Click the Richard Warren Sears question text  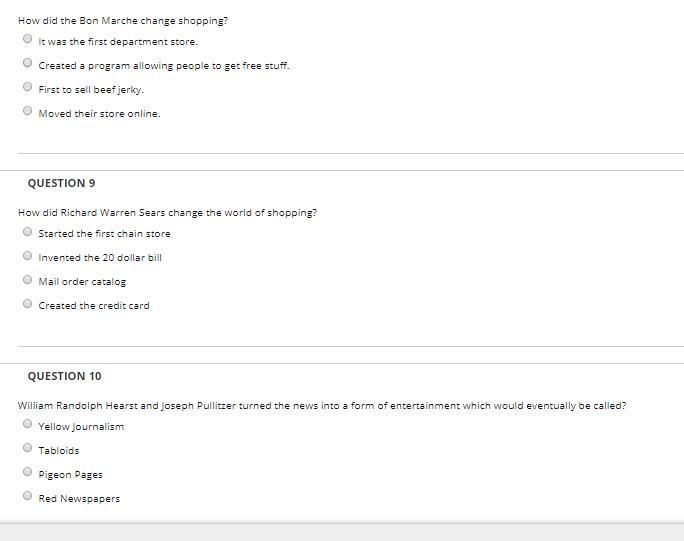pyautogui.click(x=168, y=213)
